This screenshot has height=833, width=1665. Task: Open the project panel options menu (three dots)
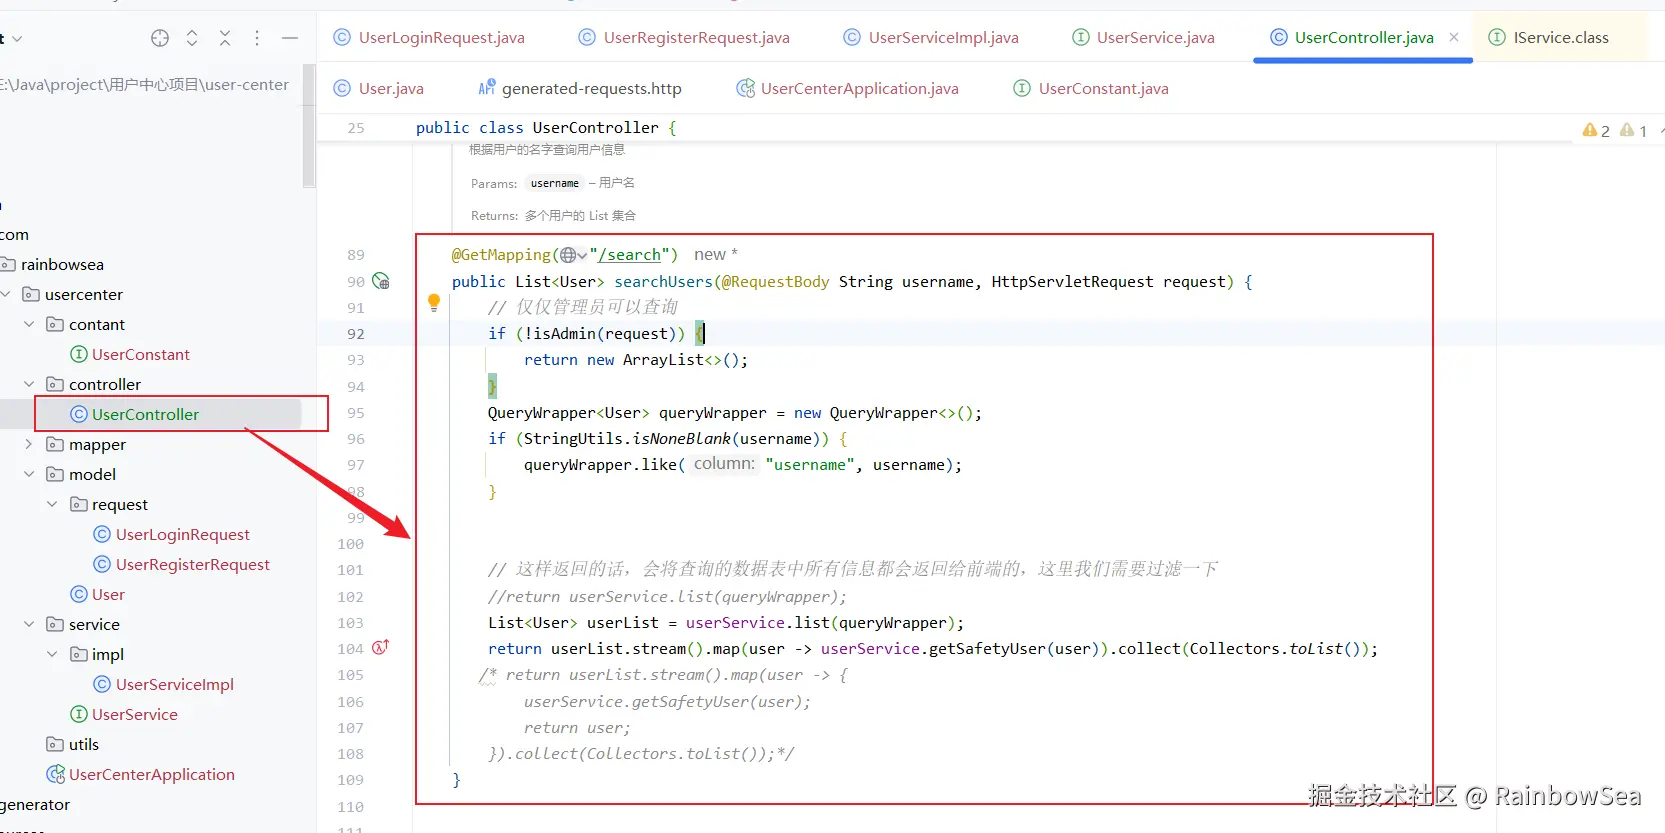pos(257,38)
